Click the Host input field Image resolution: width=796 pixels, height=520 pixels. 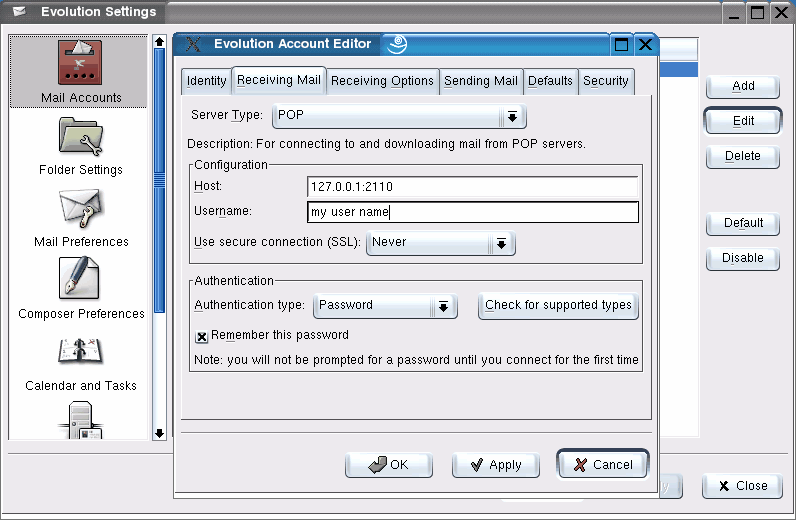click(x=473, y=187)
